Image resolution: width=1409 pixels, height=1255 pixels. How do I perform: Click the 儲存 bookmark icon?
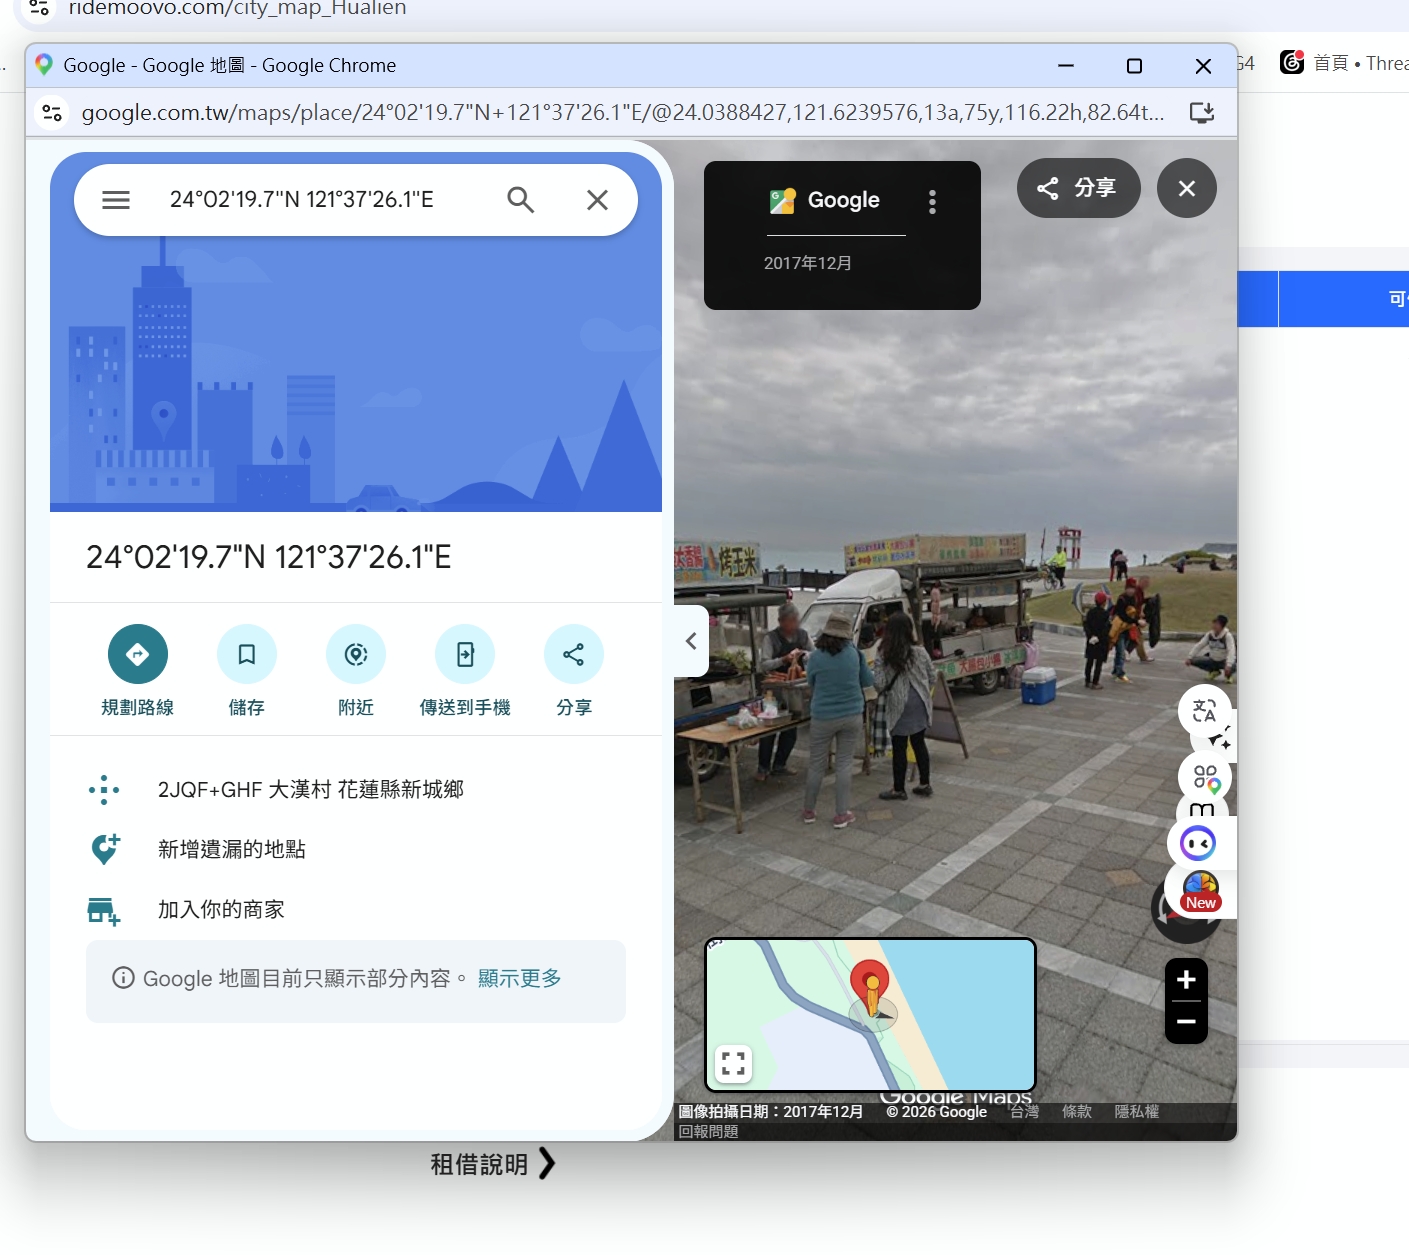[247, 654]
